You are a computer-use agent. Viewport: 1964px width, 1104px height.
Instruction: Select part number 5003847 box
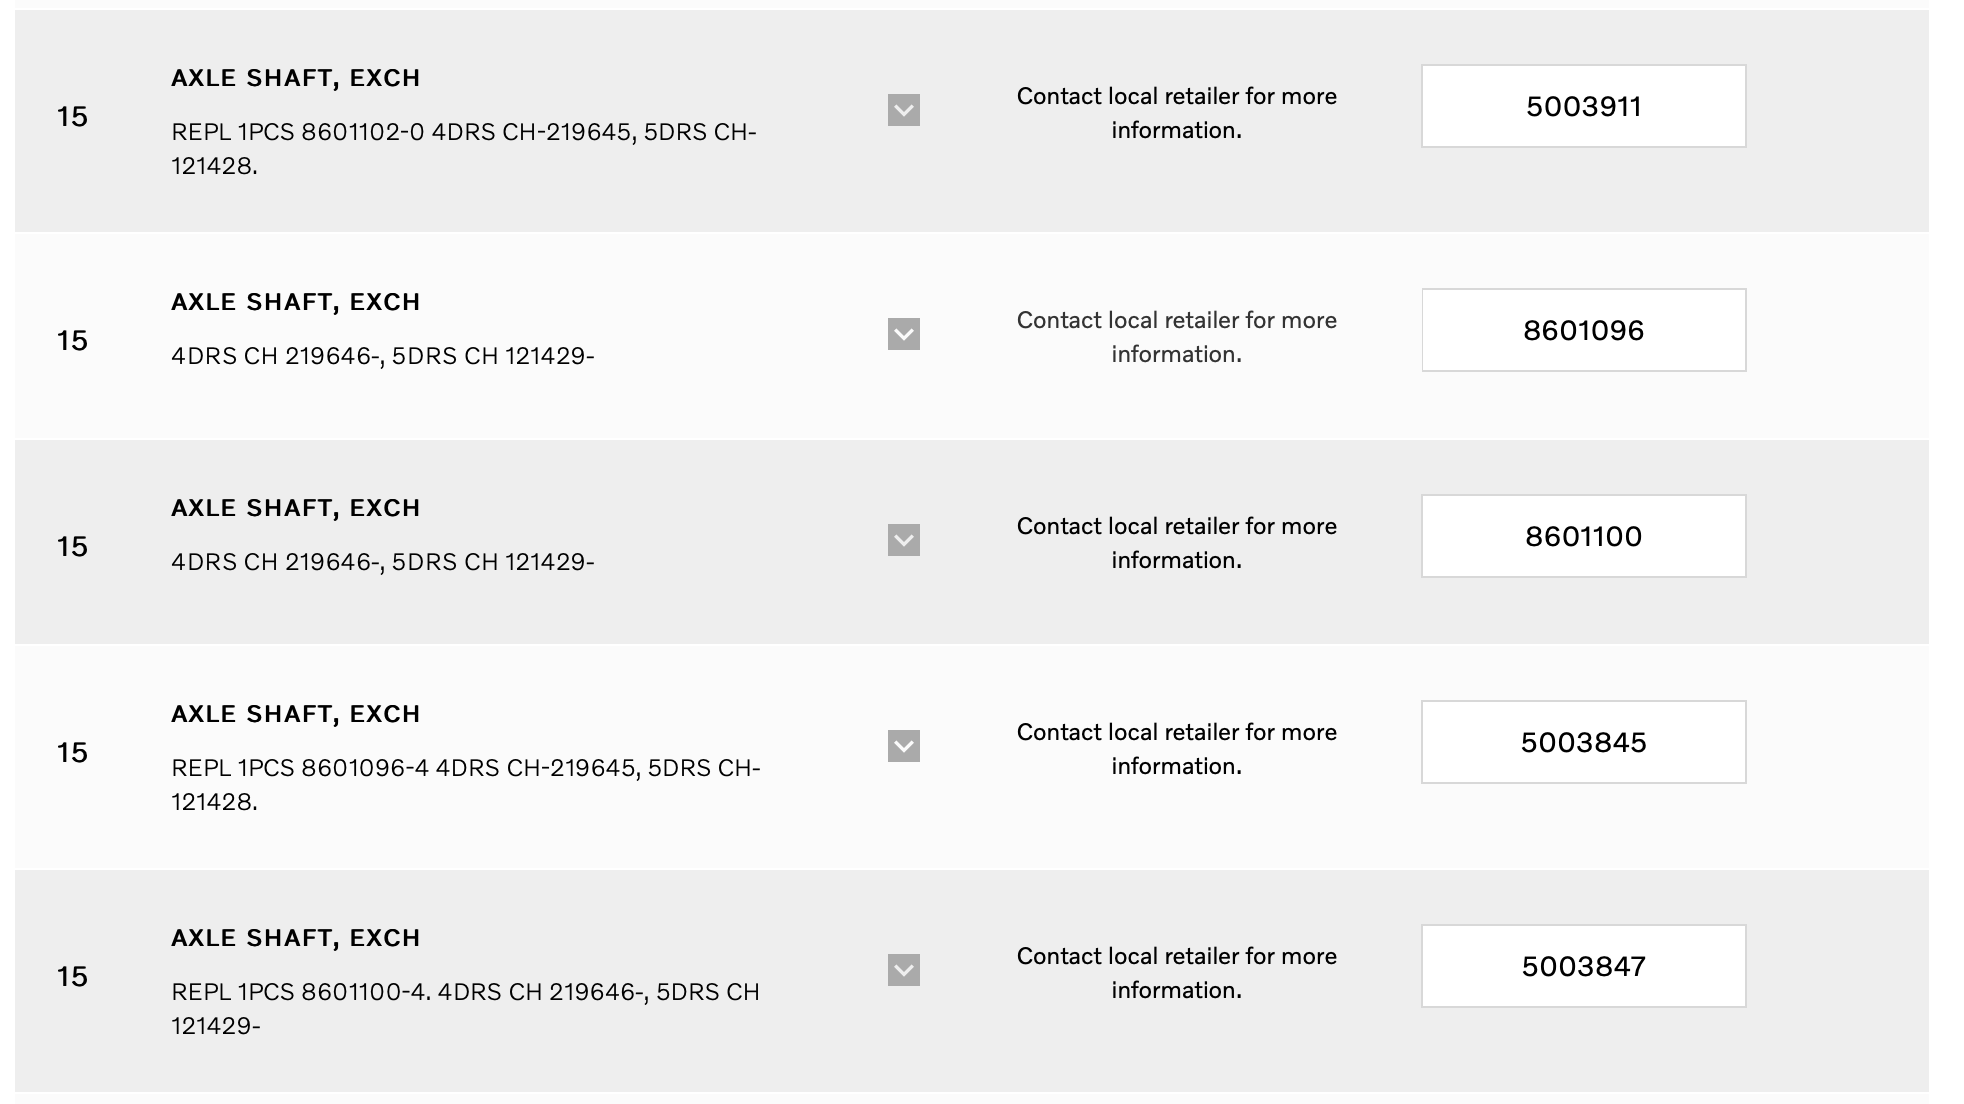1583,966
